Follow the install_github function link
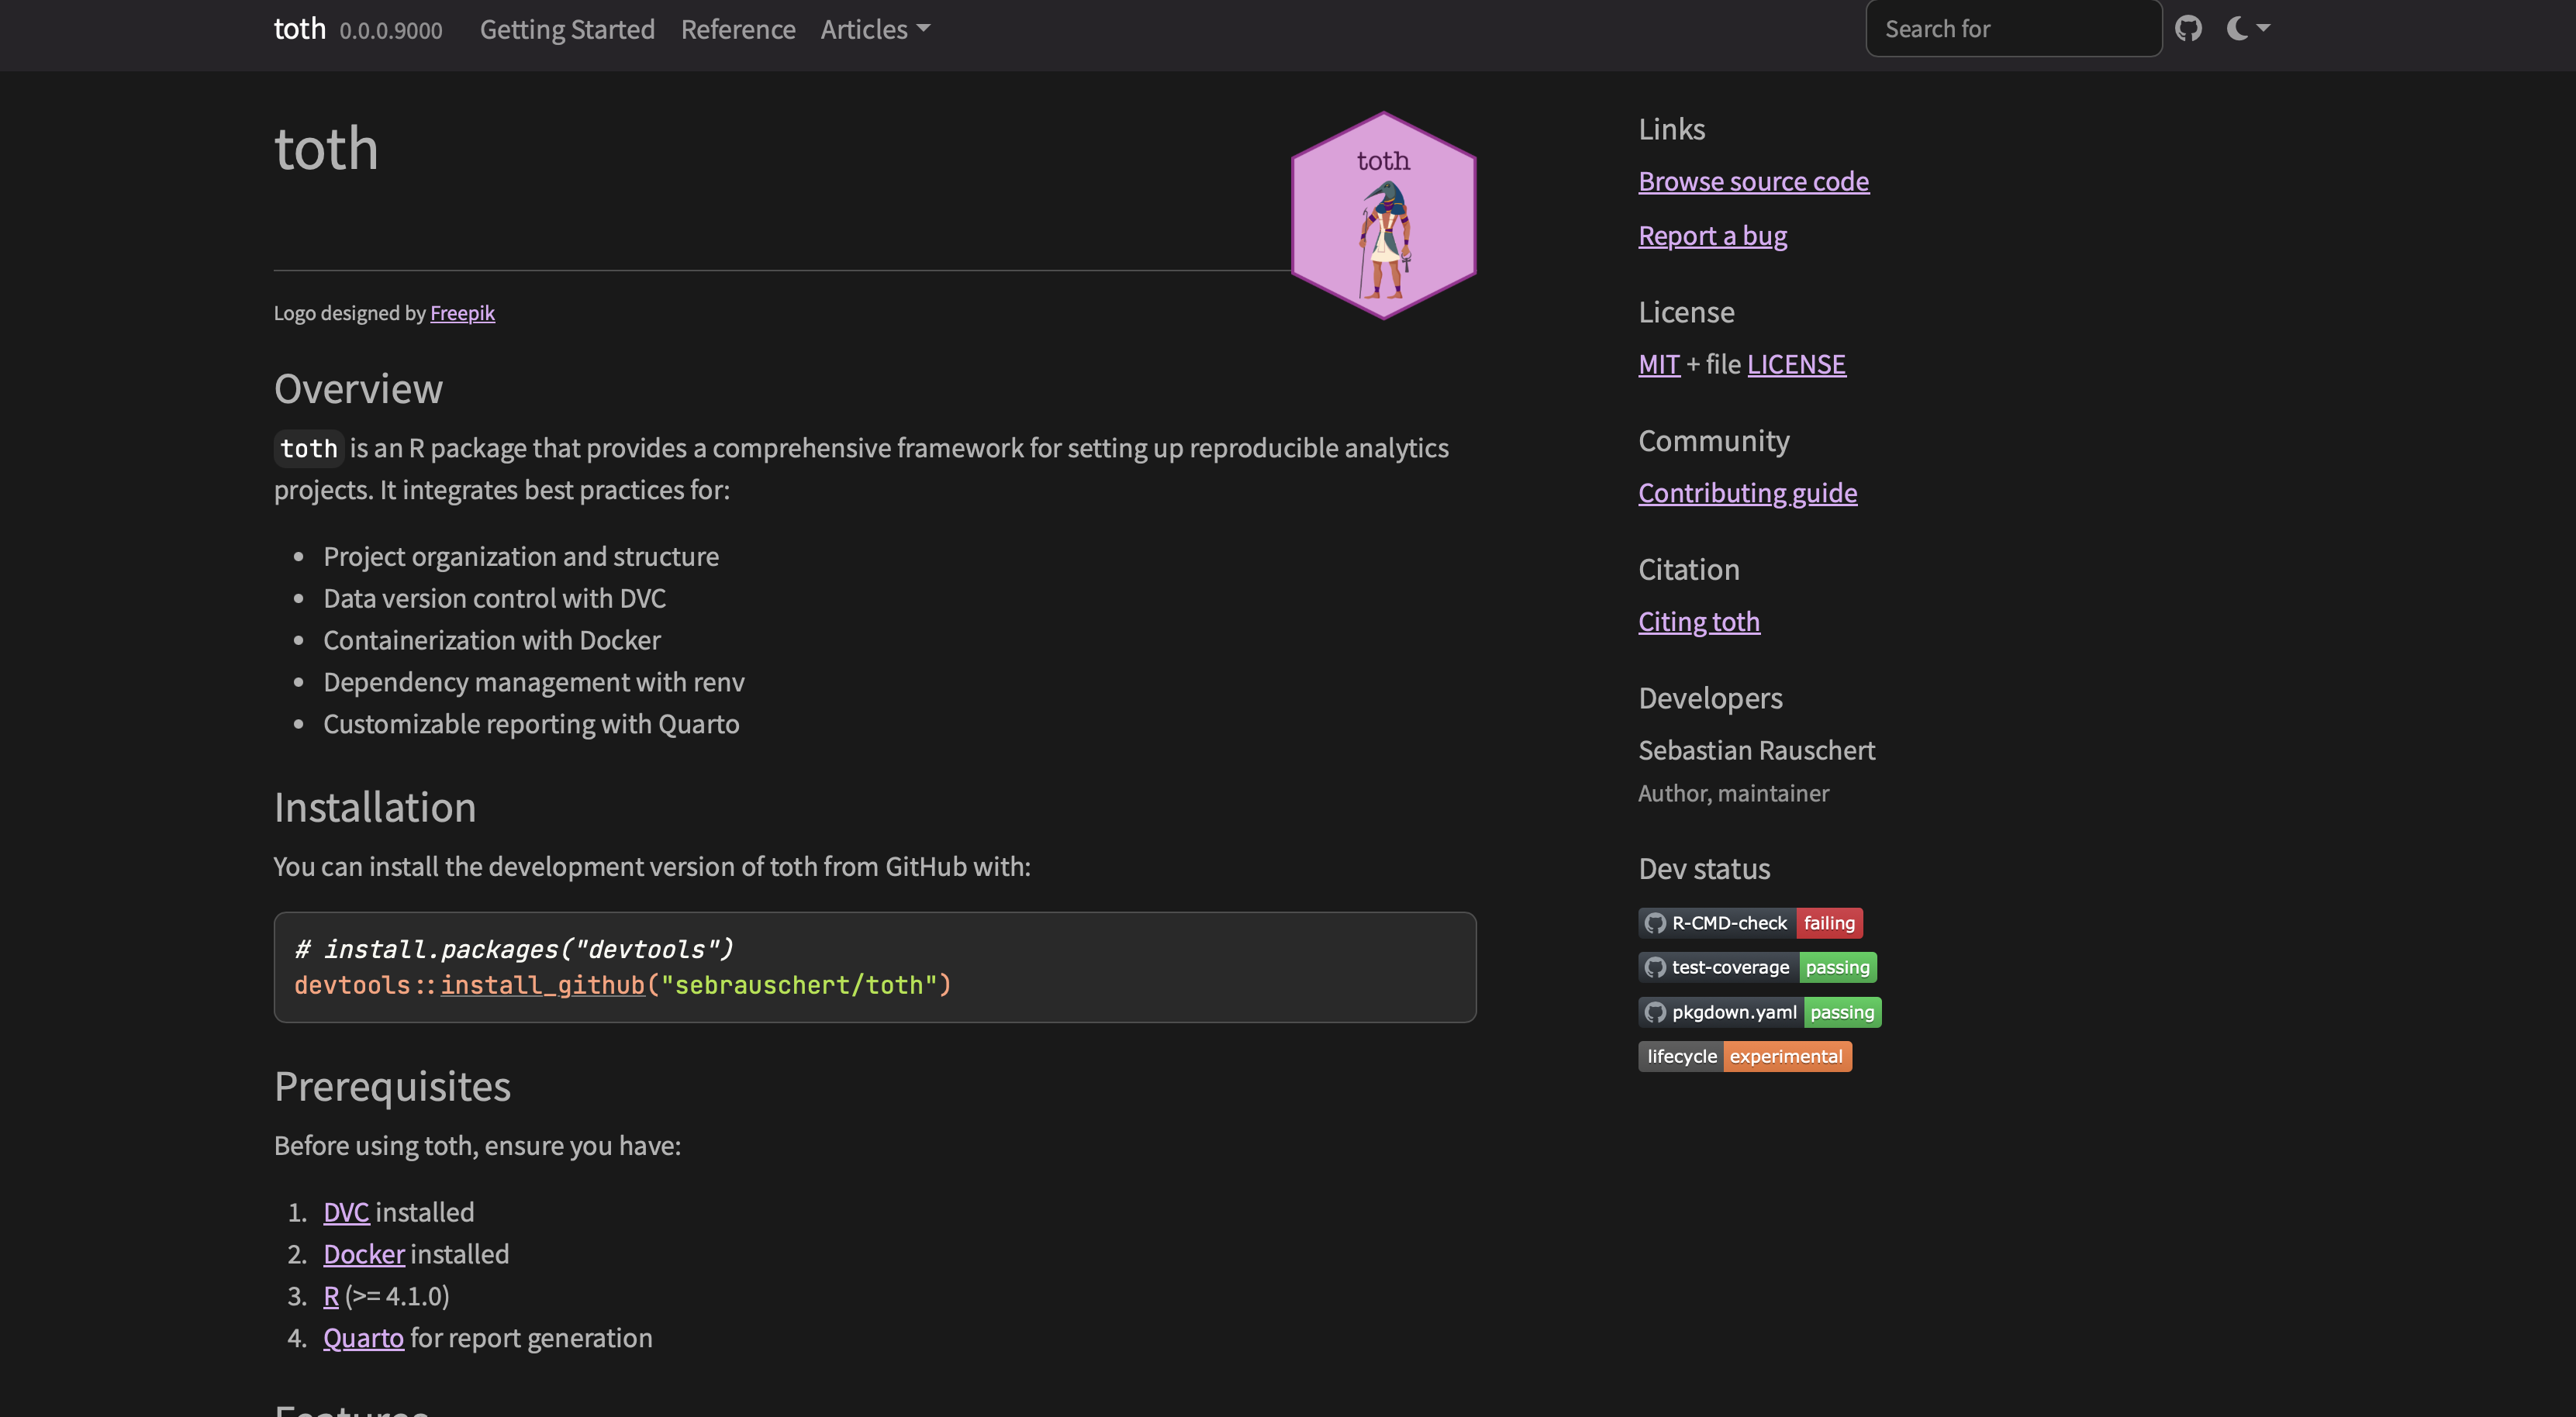 pos(543,985)
